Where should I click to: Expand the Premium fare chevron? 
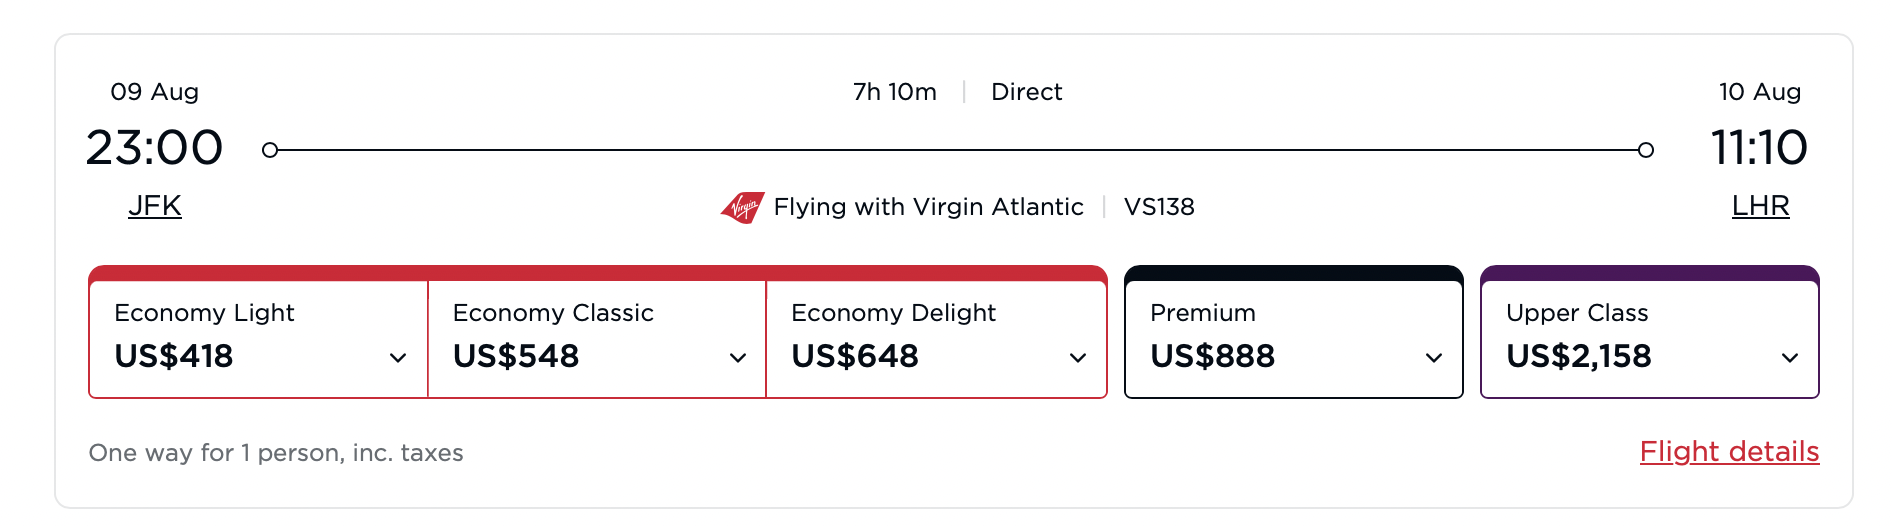pos(1434,358)
